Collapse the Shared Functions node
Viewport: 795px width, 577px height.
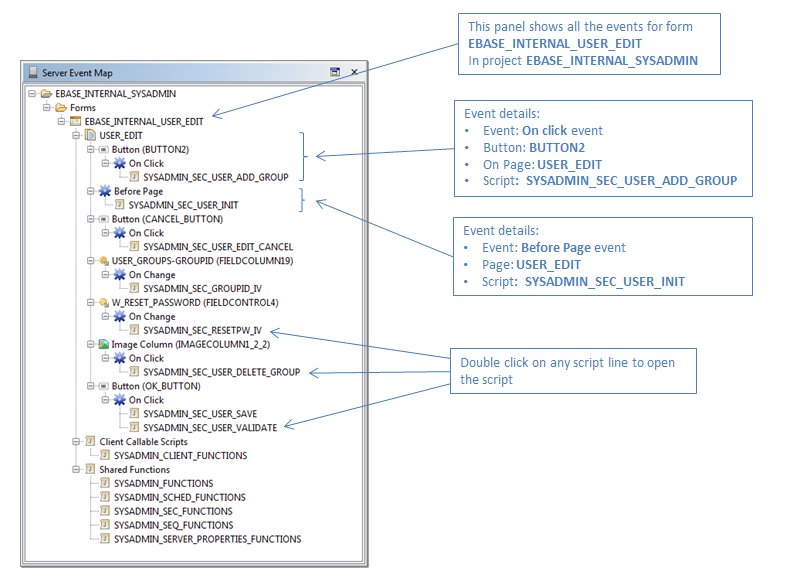tap(75, 469)
